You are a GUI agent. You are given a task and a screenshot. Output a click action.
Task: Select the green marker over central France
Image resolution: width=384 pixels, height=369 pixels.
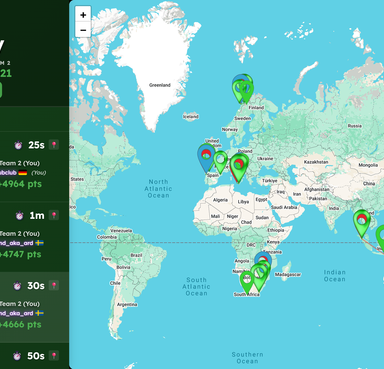pos(220,161)
